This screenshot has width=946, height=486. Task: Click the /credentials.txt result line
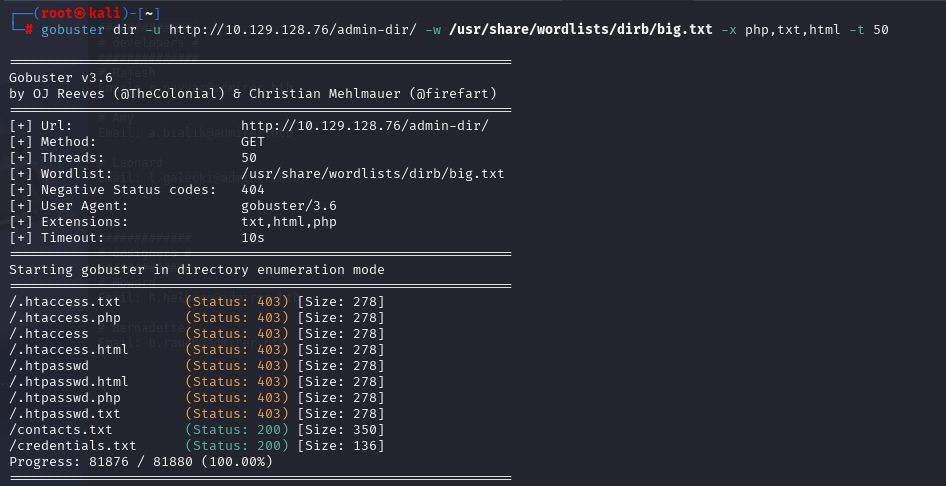point(197,446)
